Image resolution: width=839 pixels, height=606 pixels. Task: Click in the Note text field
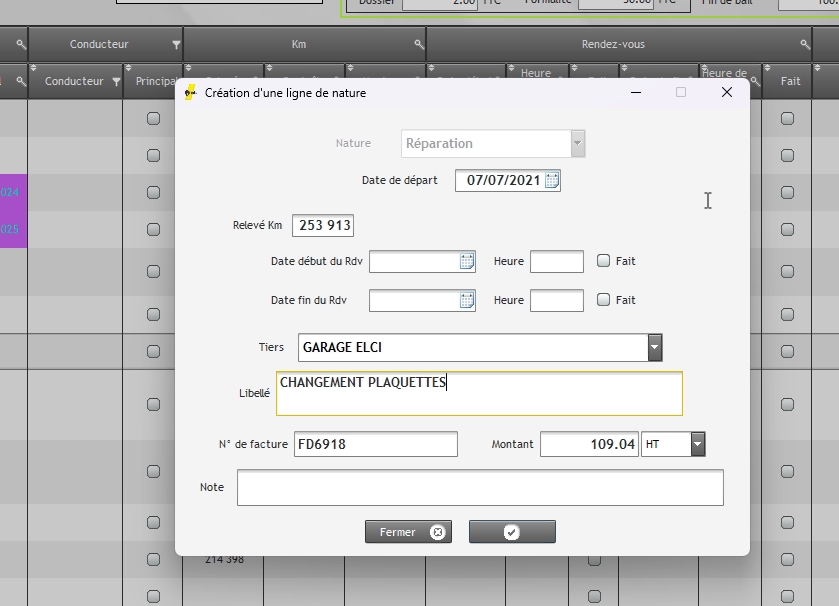[480, 488]
